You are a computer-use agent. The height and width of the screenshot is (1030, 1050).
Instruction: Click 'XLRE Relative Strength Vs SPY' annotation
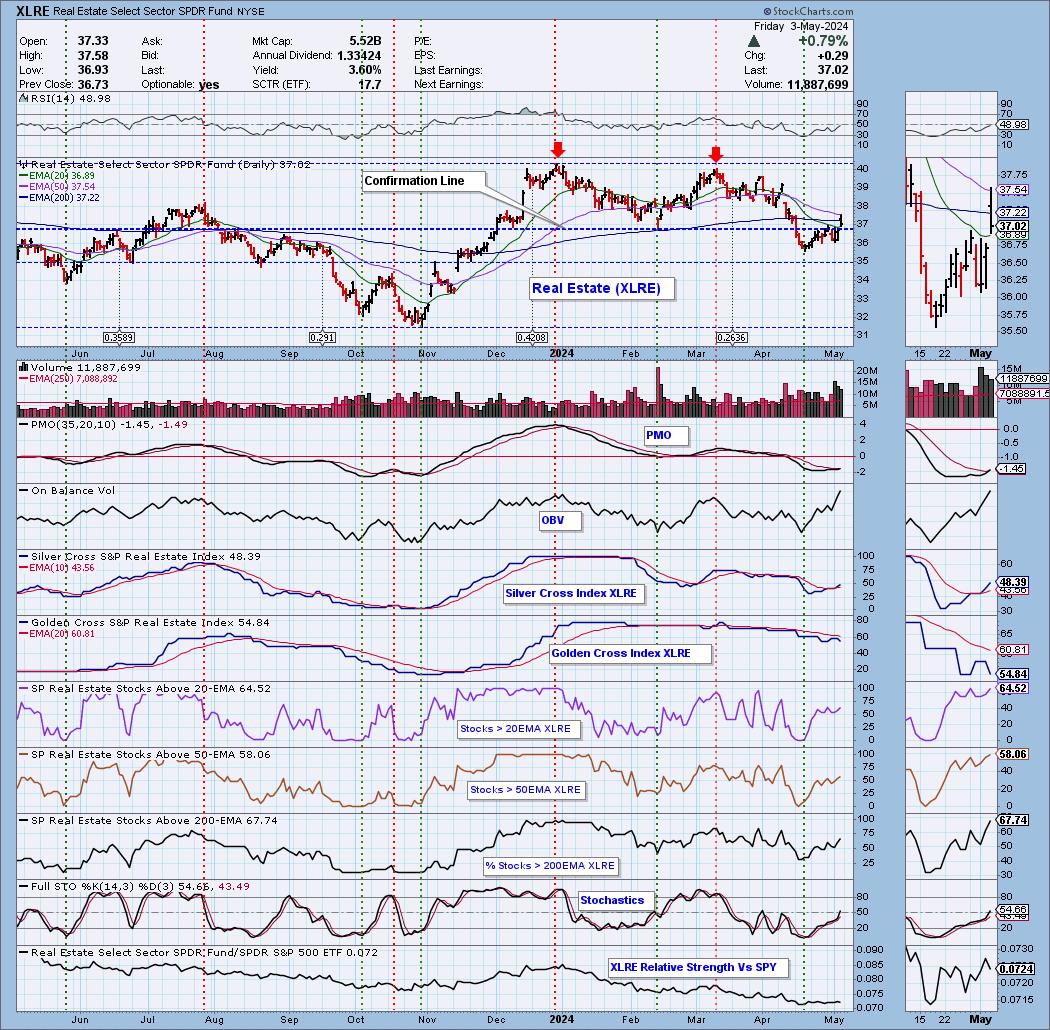[x=698, y=967]
